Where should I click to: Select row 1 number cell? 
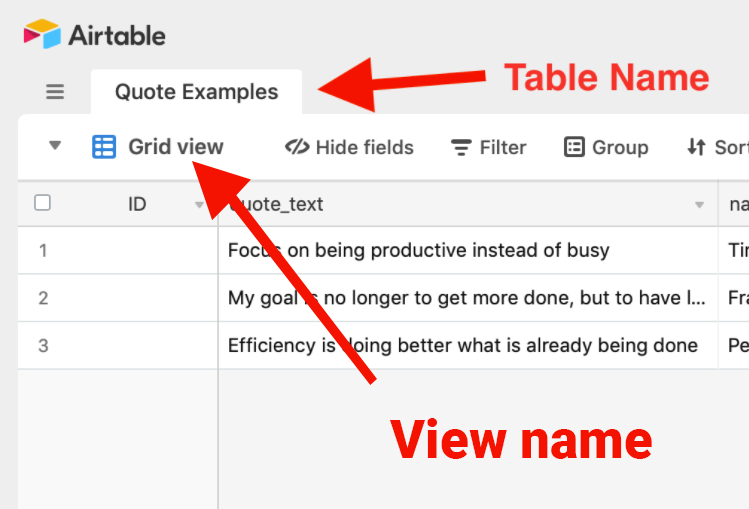point(43,250)
